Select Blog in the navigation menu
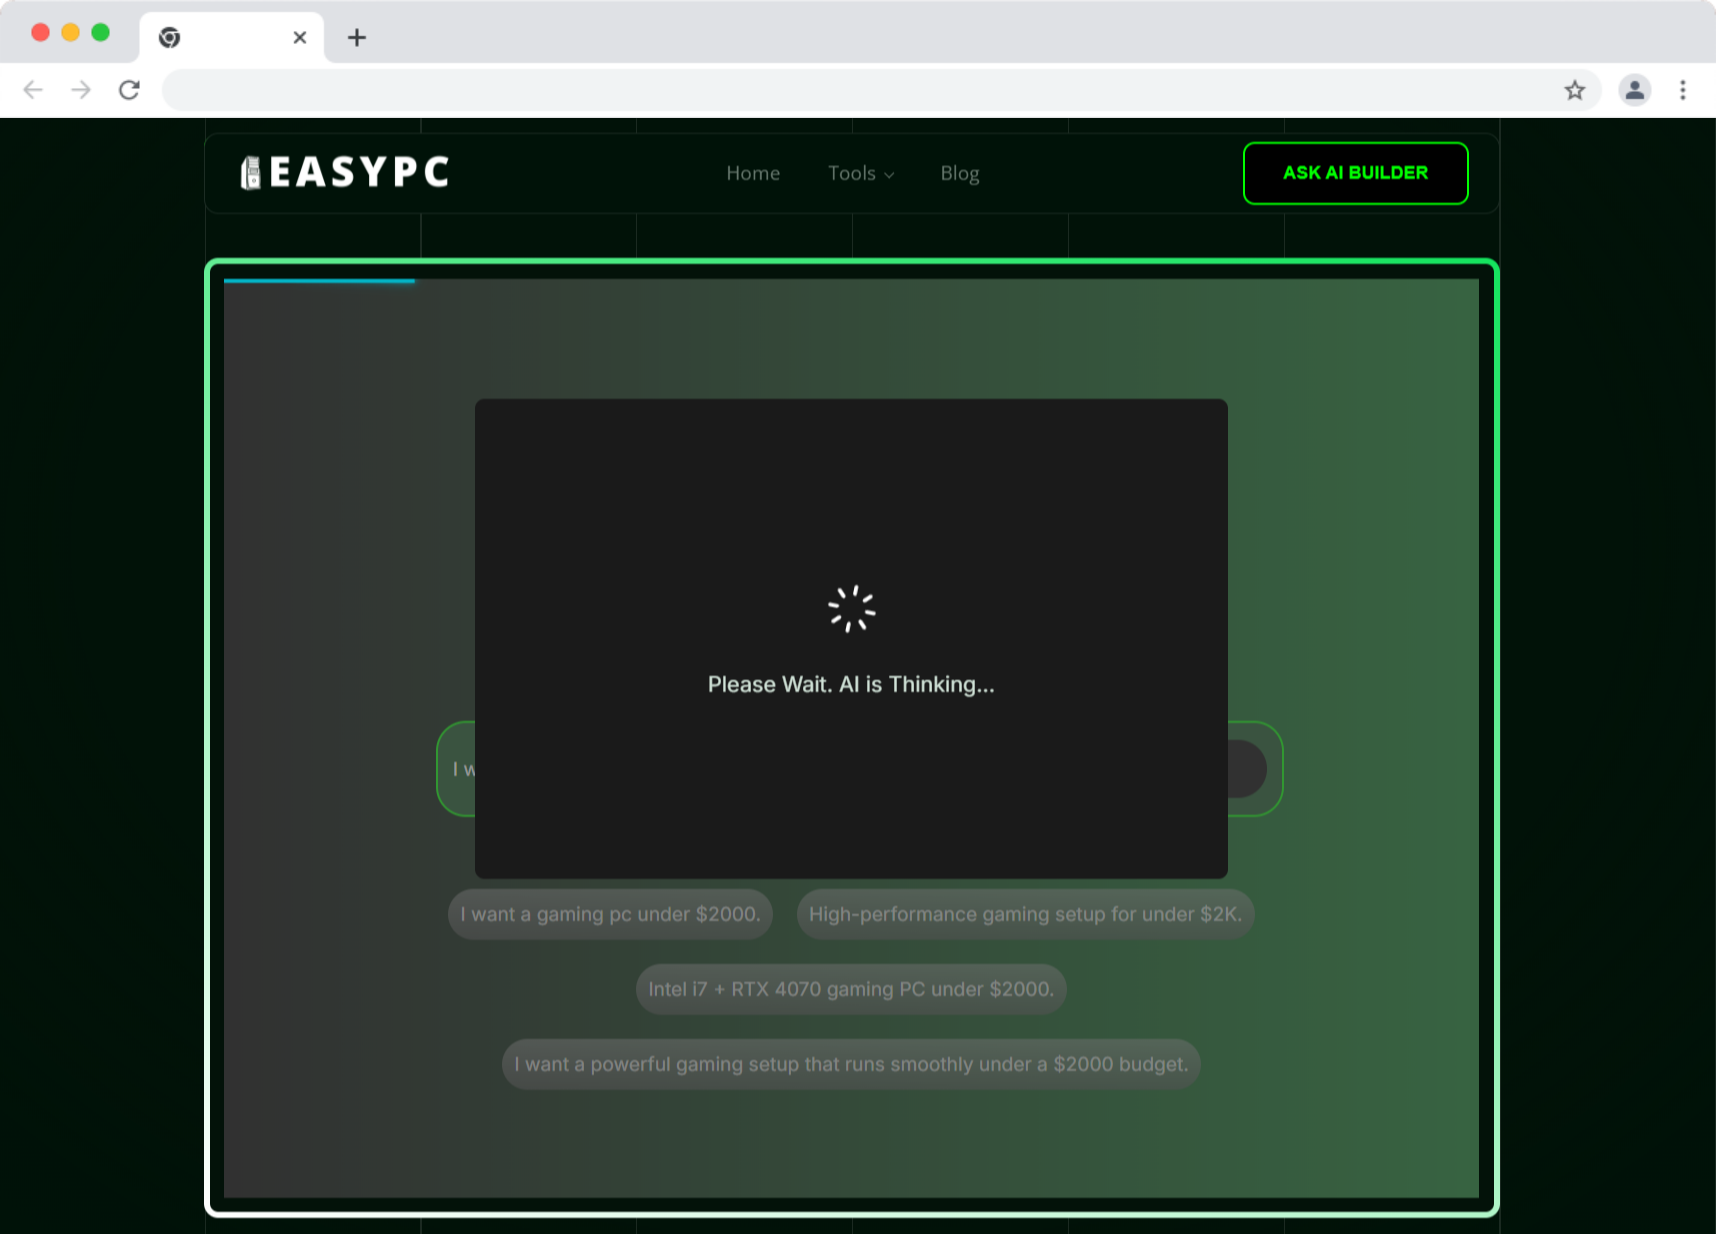Screen dimensions: 1716x1234 (959, 173)
